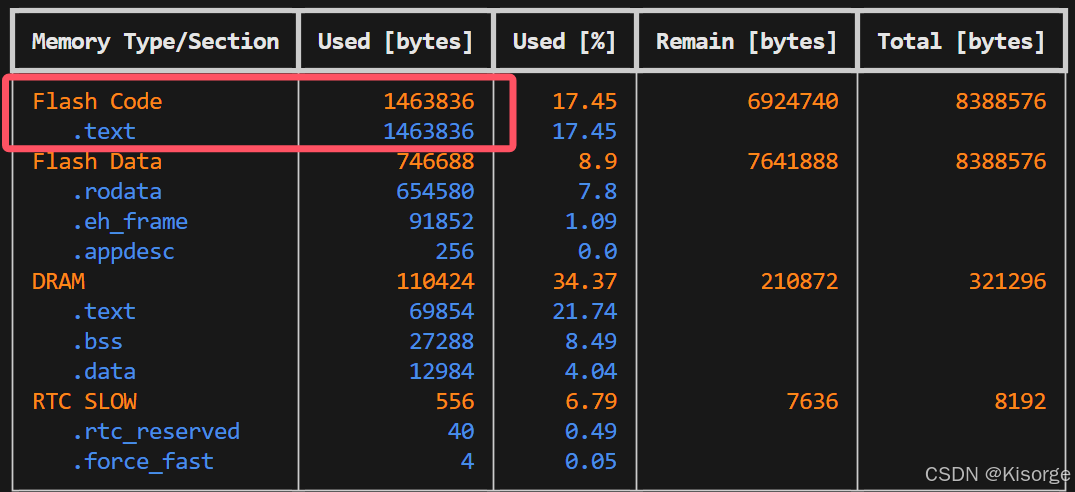This screenshot has width=1075, height=492.
Task: Select the "RTC SLOW" row label
Action: click(84, 401)
